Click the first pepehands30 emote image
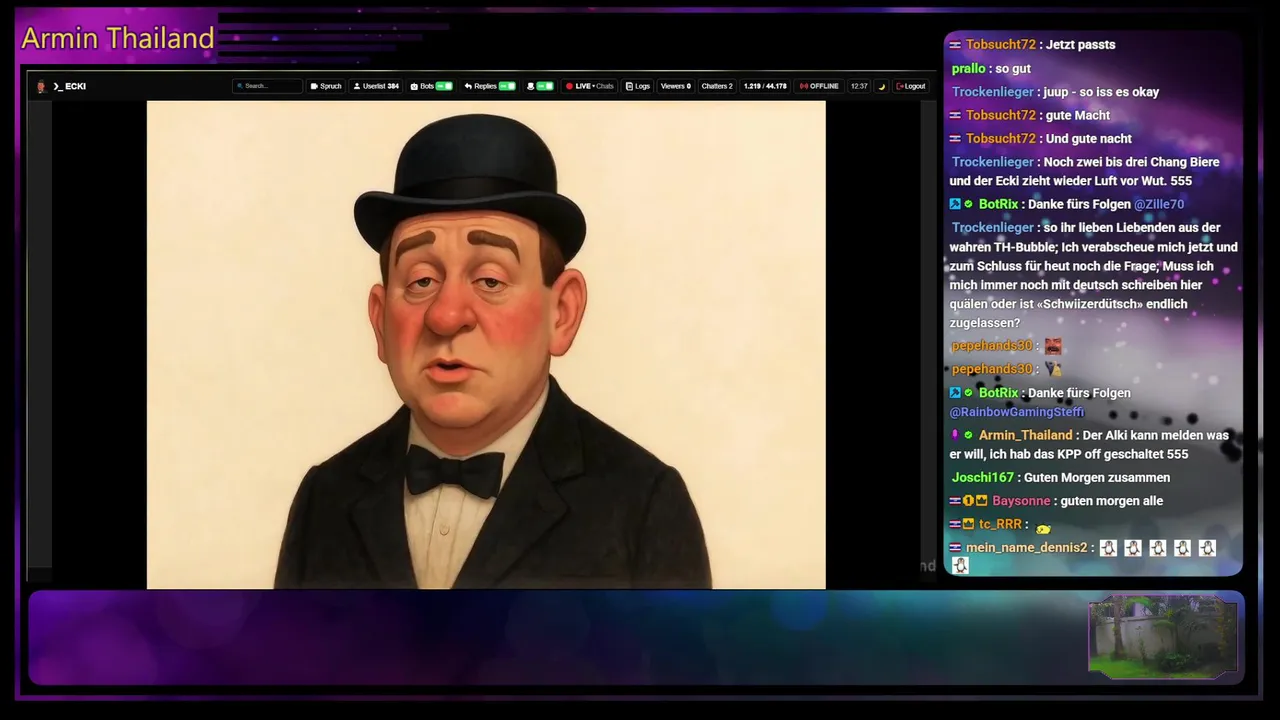Image resolution: width=1280 pixels, height=720 pixels. coord(1052,346)
